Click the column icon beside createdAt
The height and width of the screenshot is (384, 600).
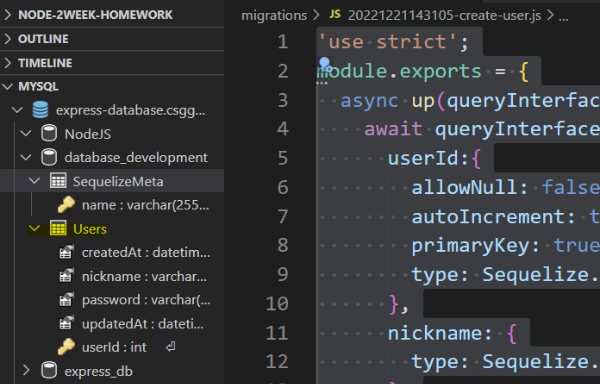coord(66,252)
